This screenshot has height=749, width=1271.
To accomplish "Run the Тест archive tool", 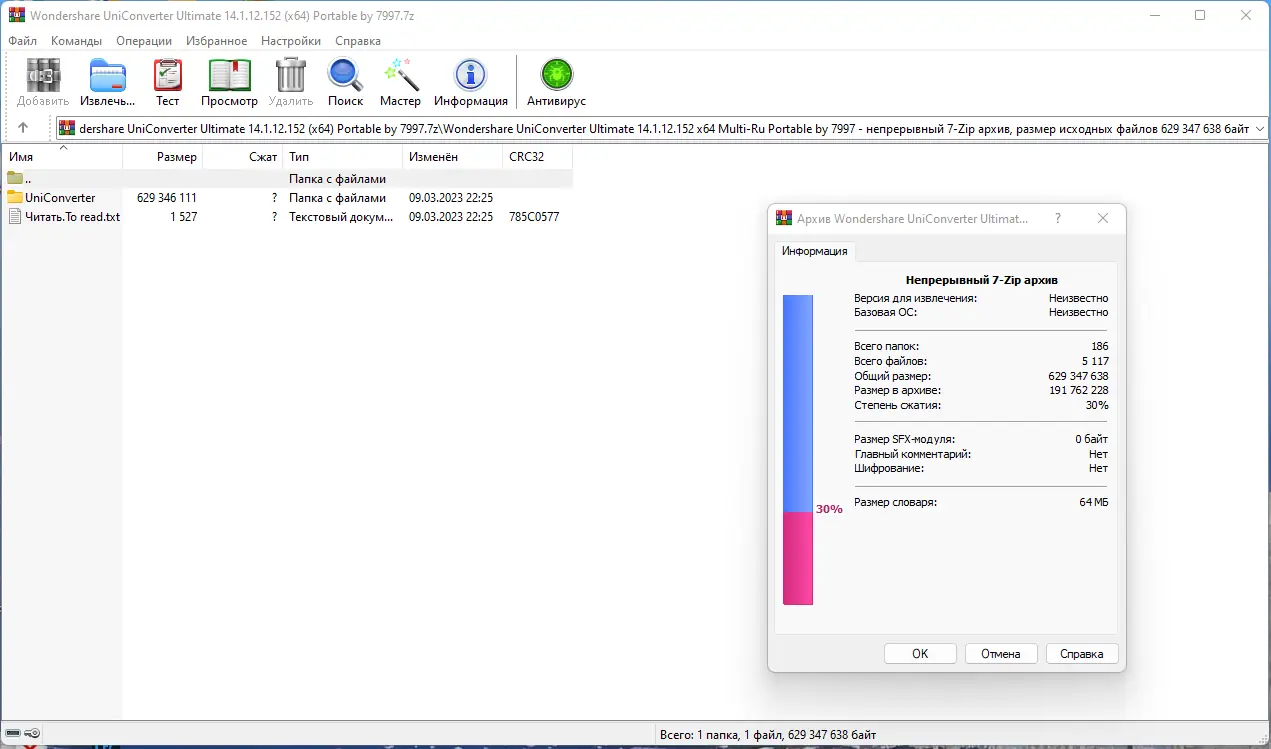I will click(x=166, y=75).
